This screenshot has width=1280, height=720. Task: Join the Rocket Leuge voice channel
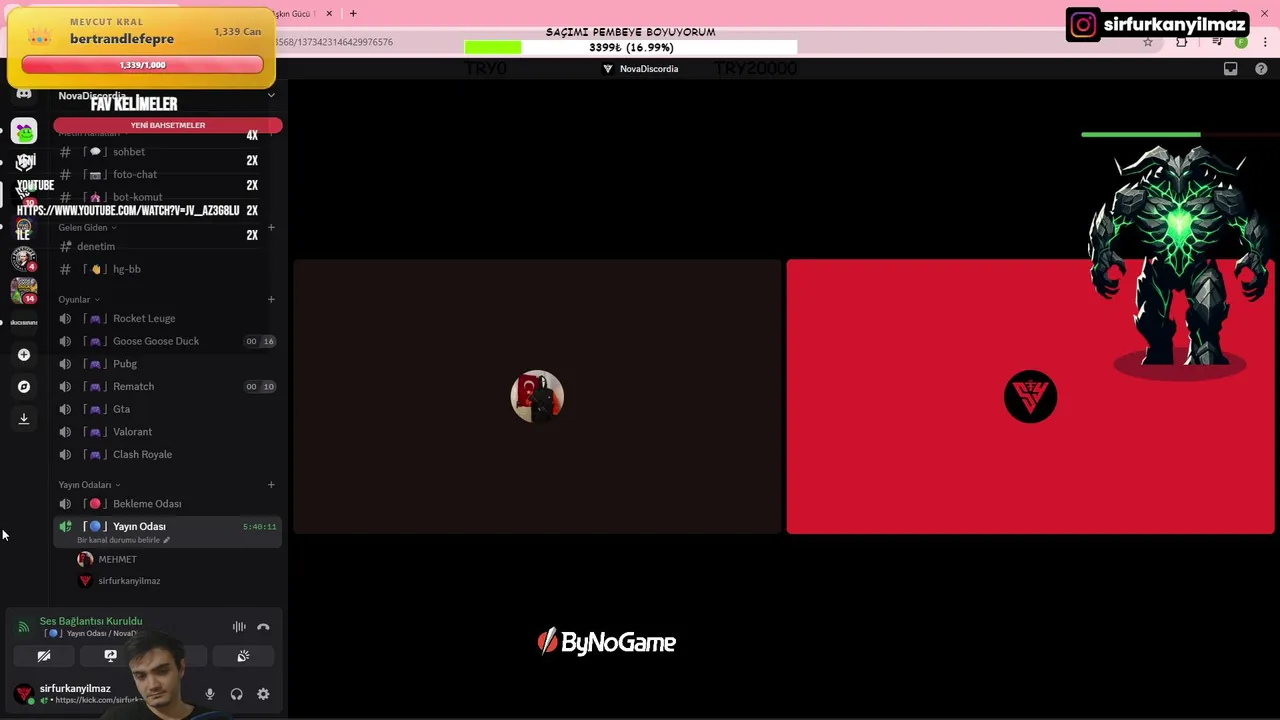(167, 318)
